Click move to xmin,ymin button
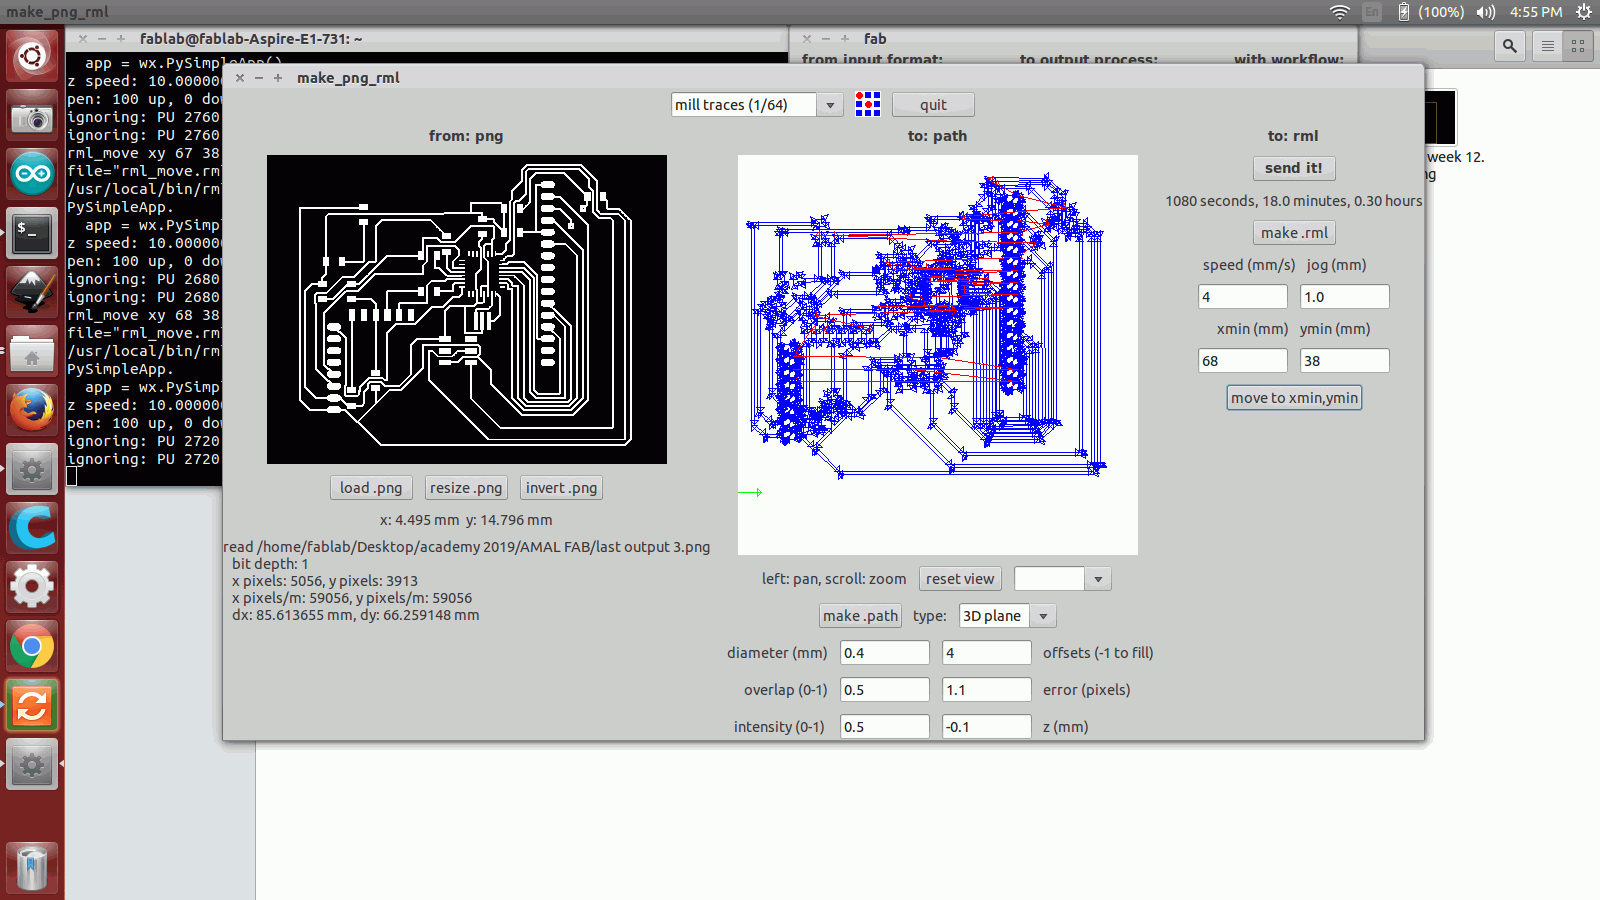The width and height of the screenshot is (1600, 900). 1294,397
